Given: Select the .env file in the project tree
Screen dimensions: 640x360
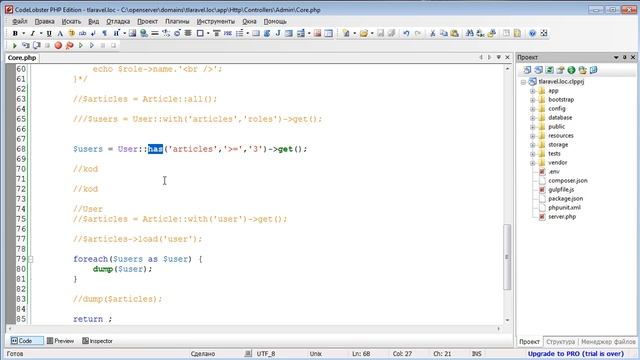Looking at the screenshot, I should coord(553,172).
